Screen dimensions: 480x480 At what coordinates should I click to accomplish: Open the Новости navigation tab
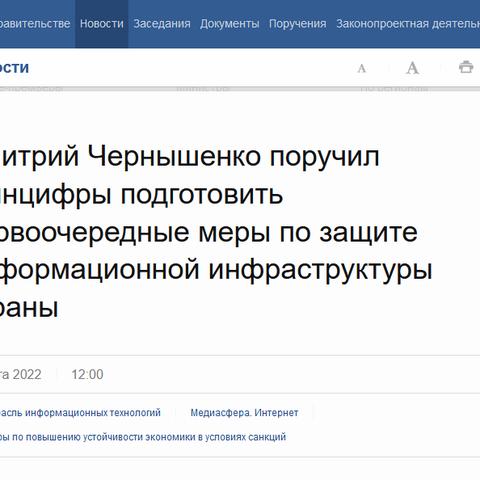102,24
